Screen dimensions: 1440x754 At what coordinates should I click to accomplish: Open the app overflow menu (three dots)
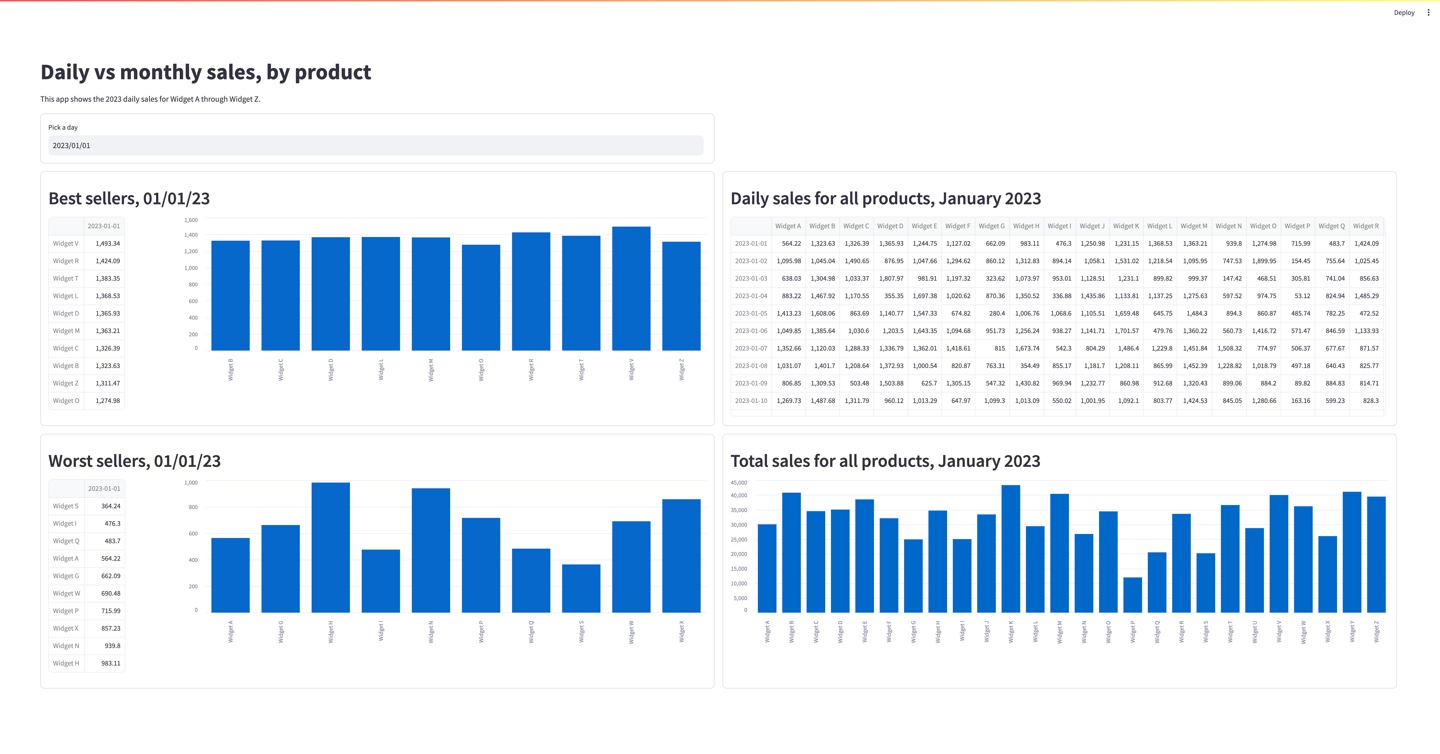click(x=1428, y=12)
